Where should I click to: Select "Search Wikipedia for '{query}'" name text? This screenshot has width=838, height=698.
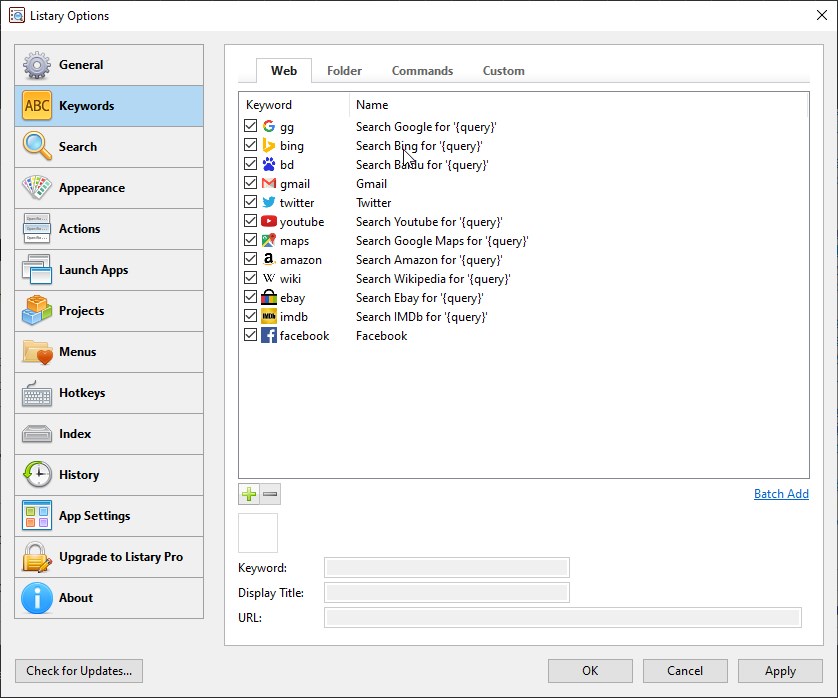pos(433,279)
